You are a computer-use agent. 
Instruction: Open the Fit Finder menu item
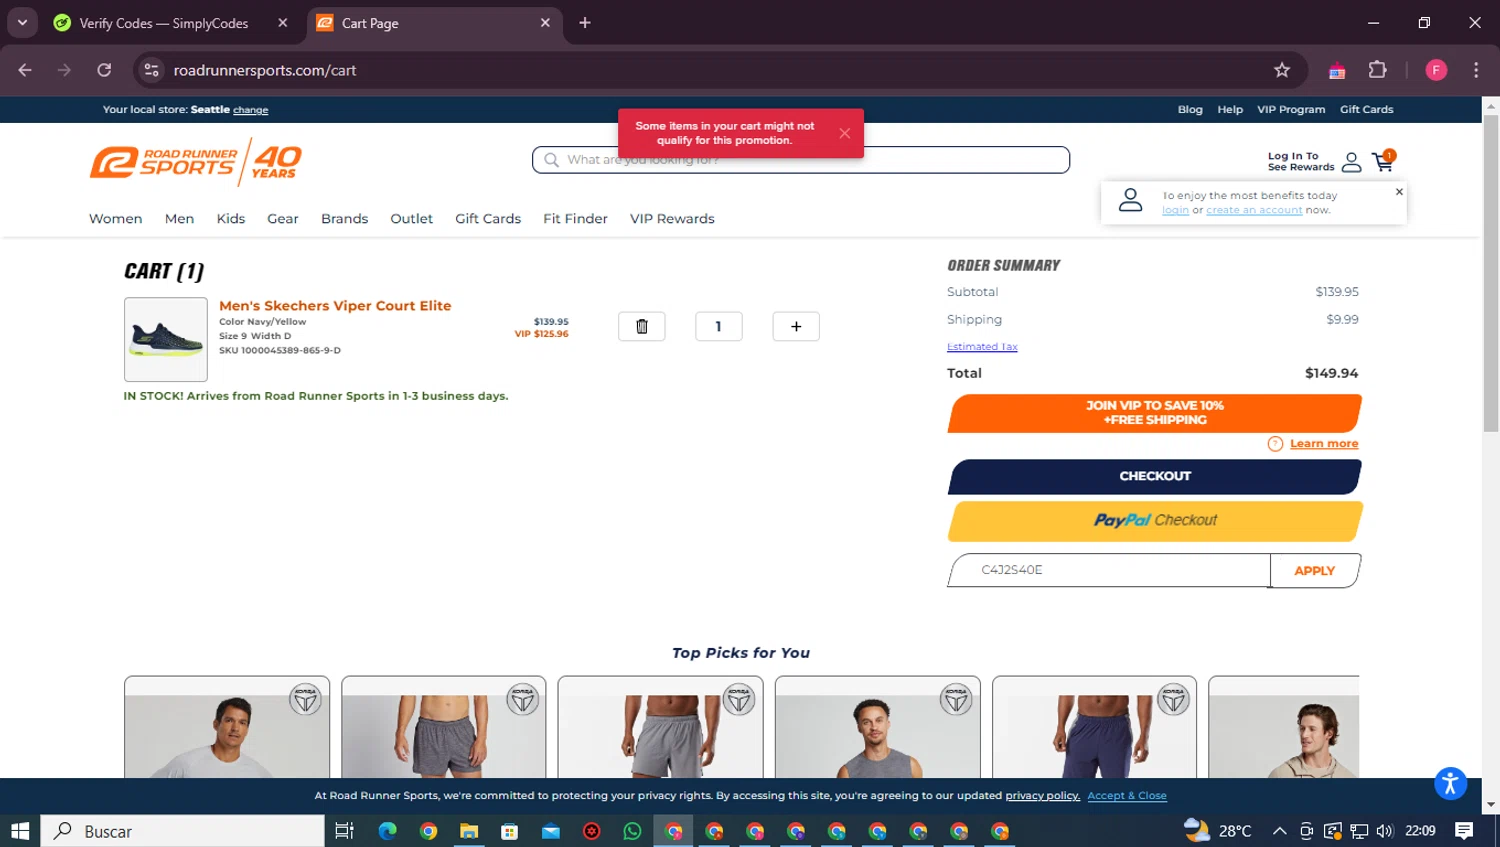[576, 219]
